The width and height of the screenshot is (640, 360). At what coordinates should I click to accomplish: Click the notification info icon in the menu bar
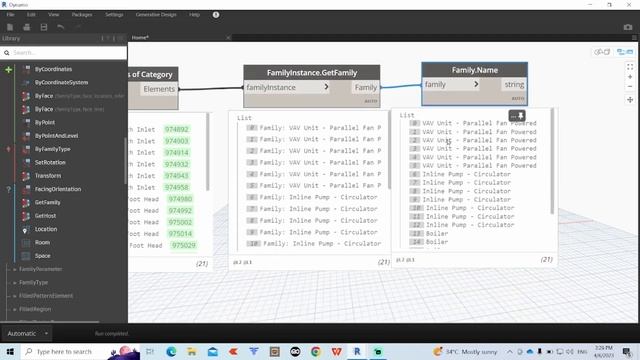(216, 15)
